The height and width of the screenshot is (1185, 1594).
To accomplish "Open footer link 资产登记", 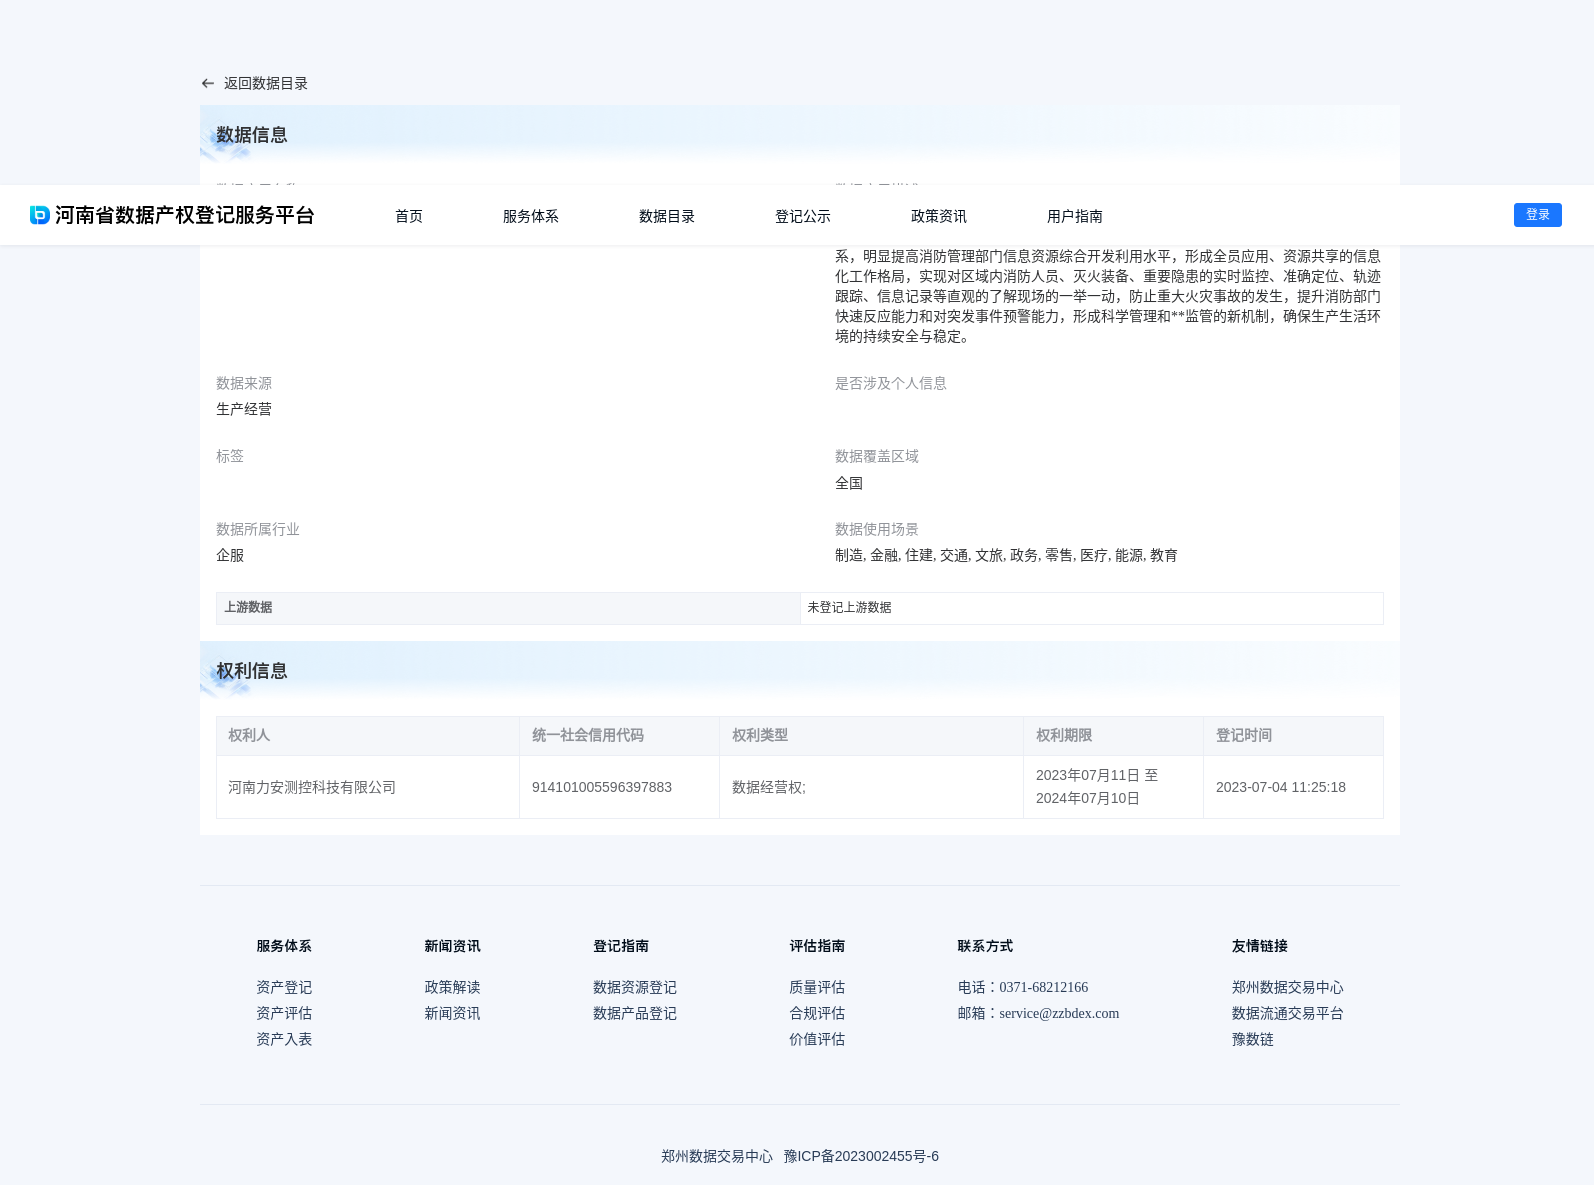I will point(284,987).
